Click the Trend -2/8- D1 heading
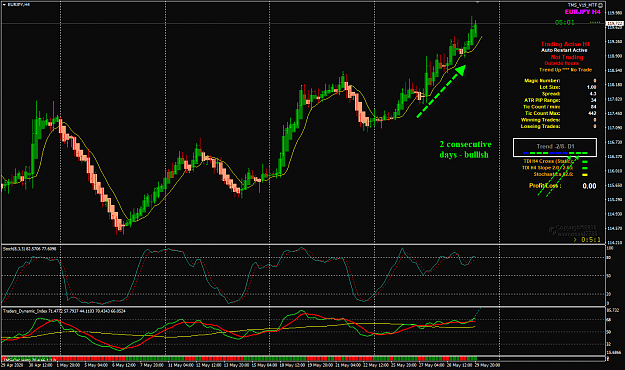Screen dimensions: 625x370 (x=555, y=146)
